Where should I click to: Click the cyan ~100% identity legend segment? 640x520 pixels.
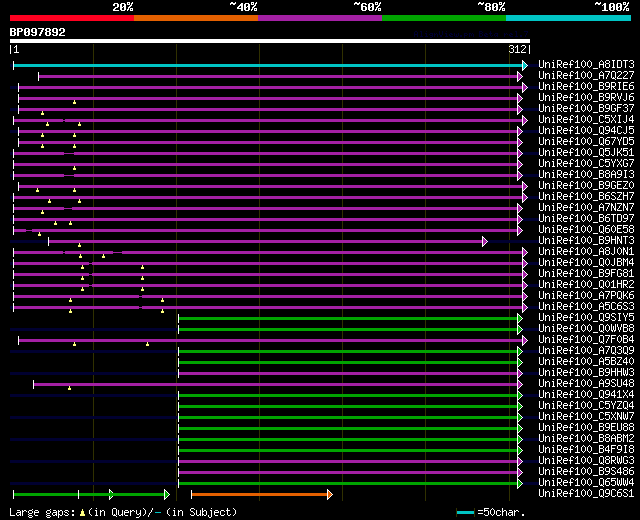click(567, 17)
